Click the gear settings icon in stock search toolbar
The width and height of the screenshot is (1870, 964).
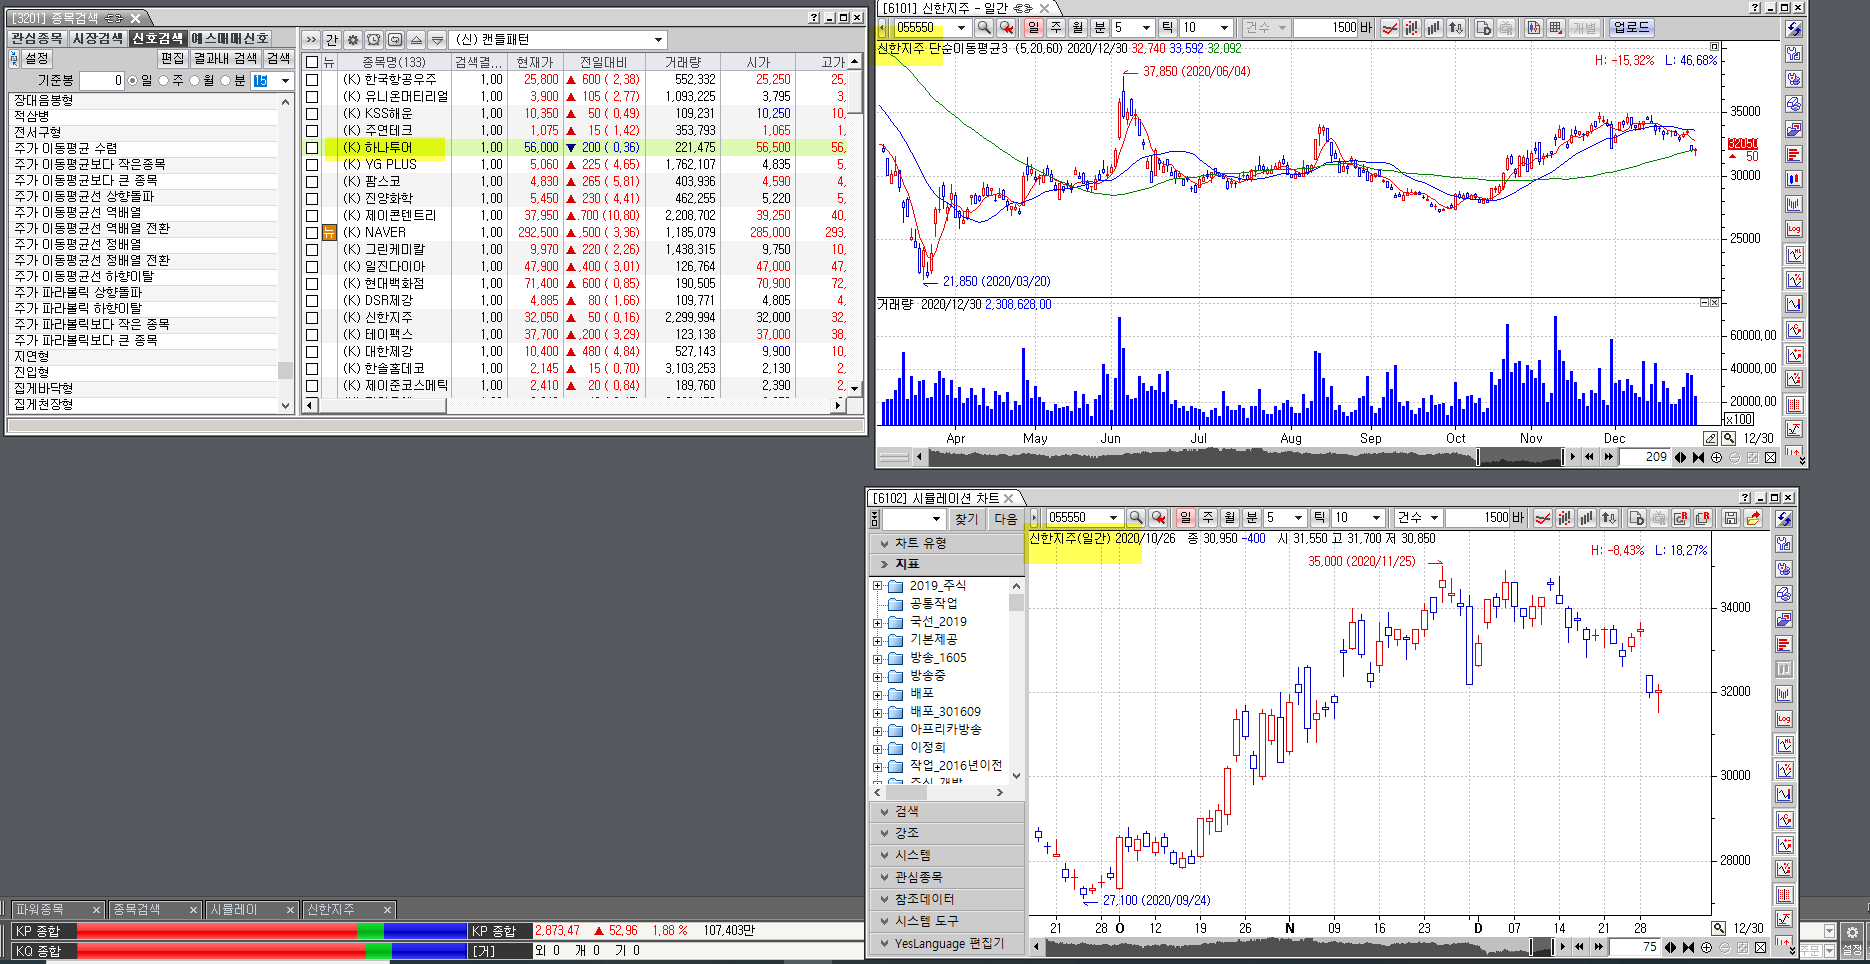click(352, 40)
